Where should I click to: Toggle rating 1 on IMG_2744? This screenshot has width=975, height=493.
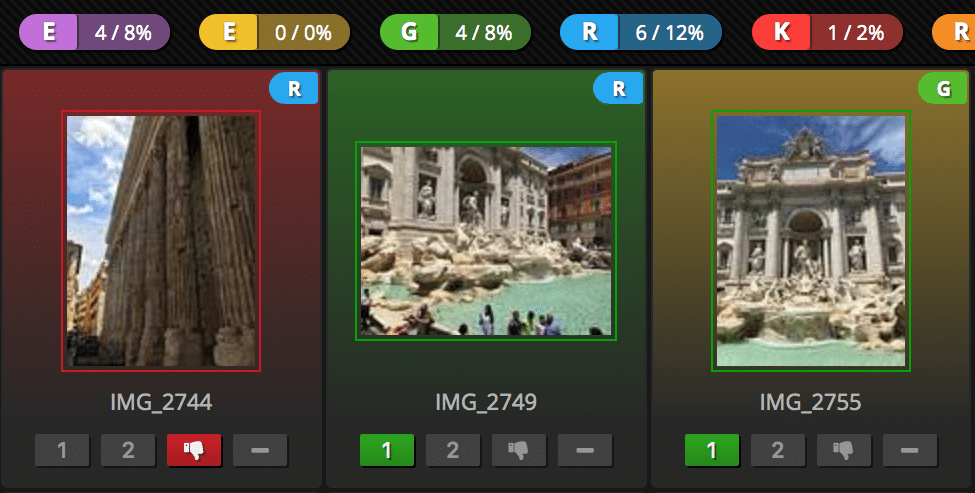click(62, 449)
